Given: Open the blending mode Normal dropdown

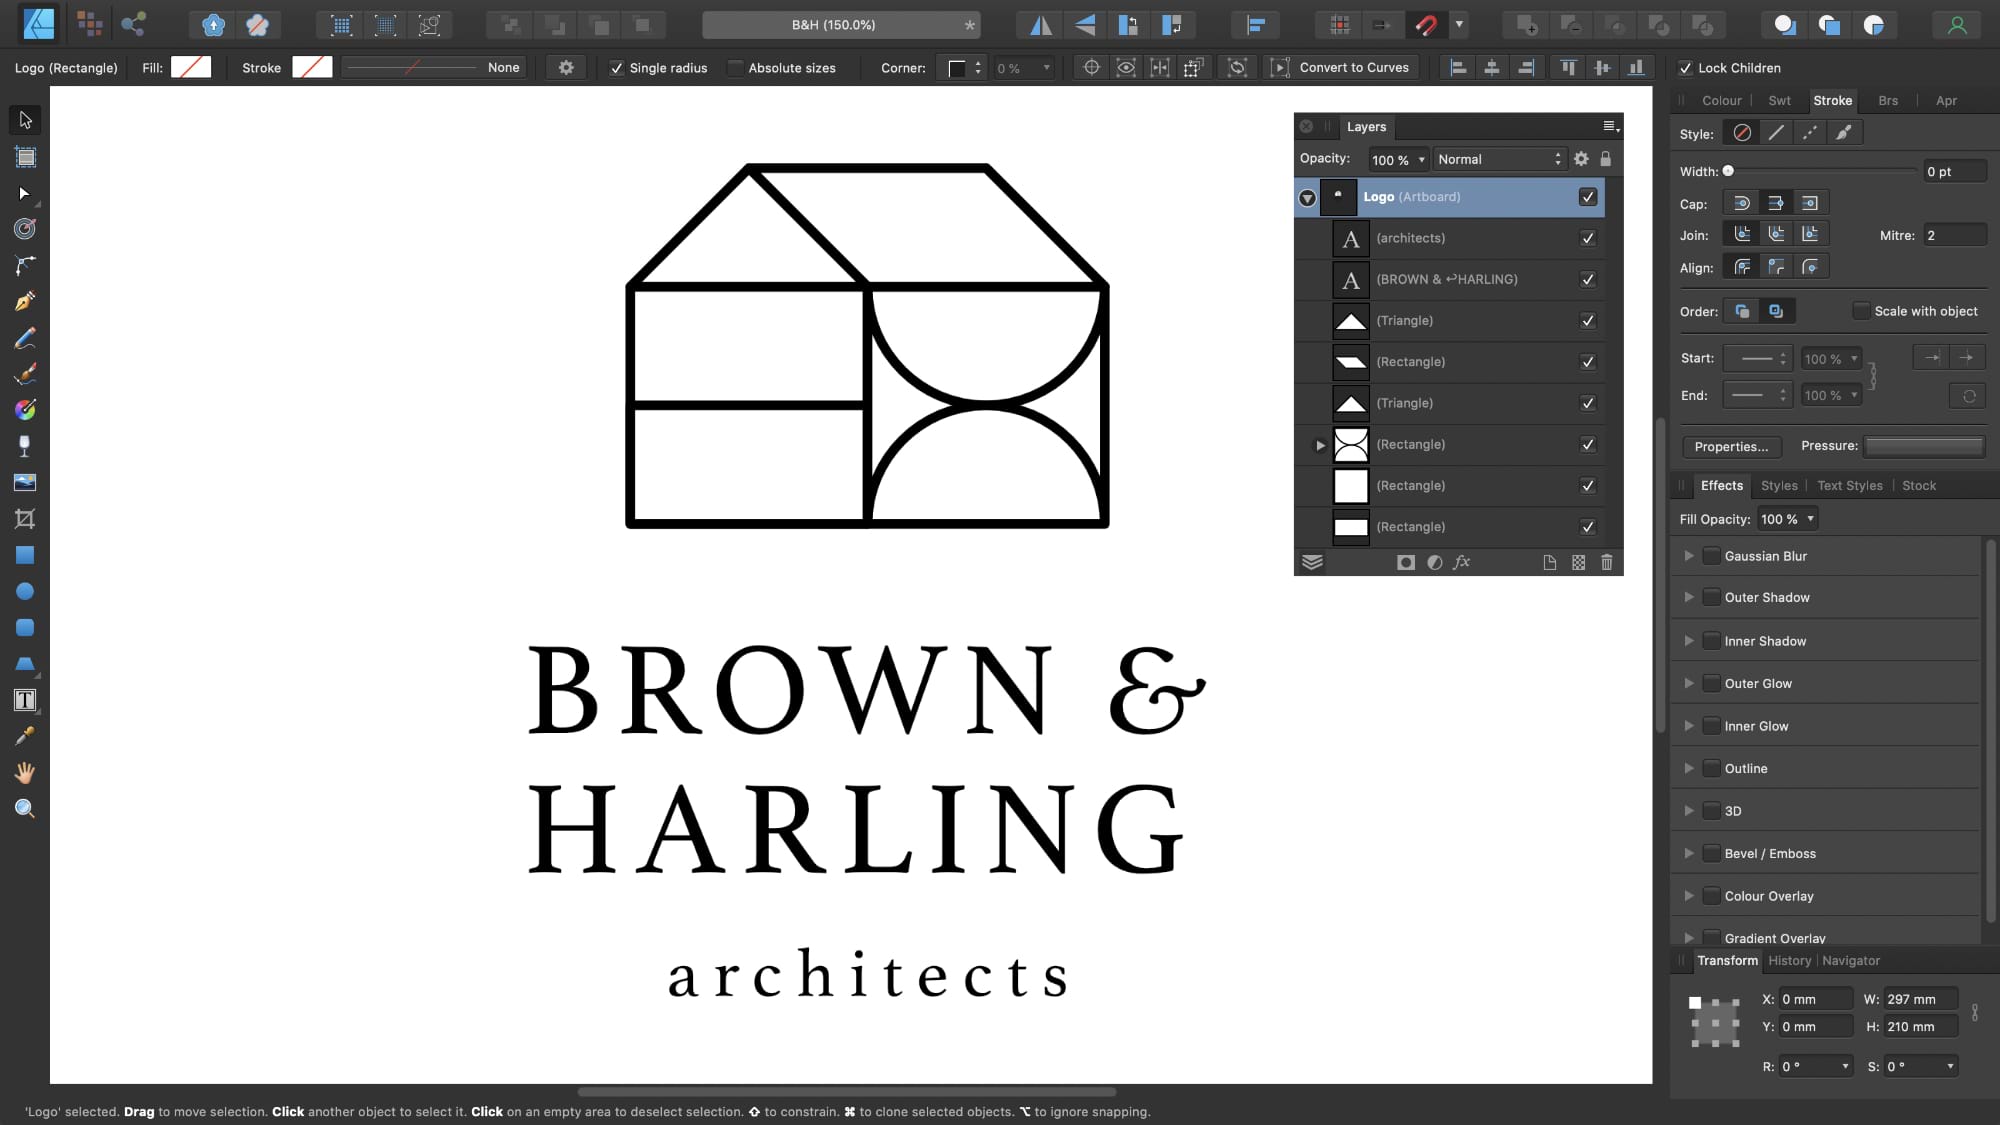Looking at the screenshot, I should pyautogui.click(x=1497, y=158).
